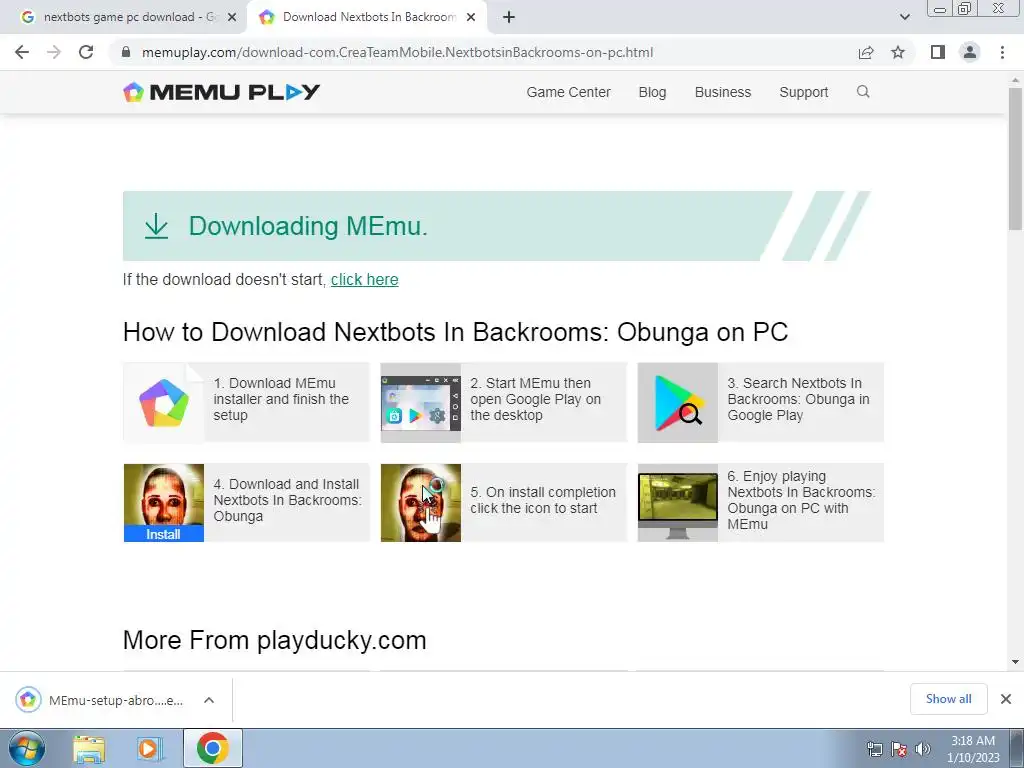The image size is (1024, 768).
Task: Open the Chrome profile avatar
Action: point(970,52)
